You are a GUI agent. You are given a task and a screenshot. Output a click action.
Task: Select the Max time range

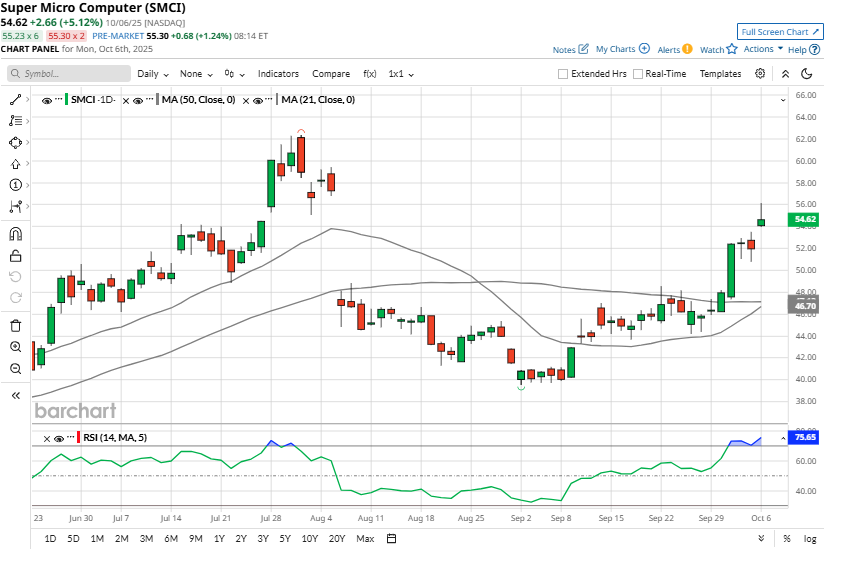coord(365,538)
